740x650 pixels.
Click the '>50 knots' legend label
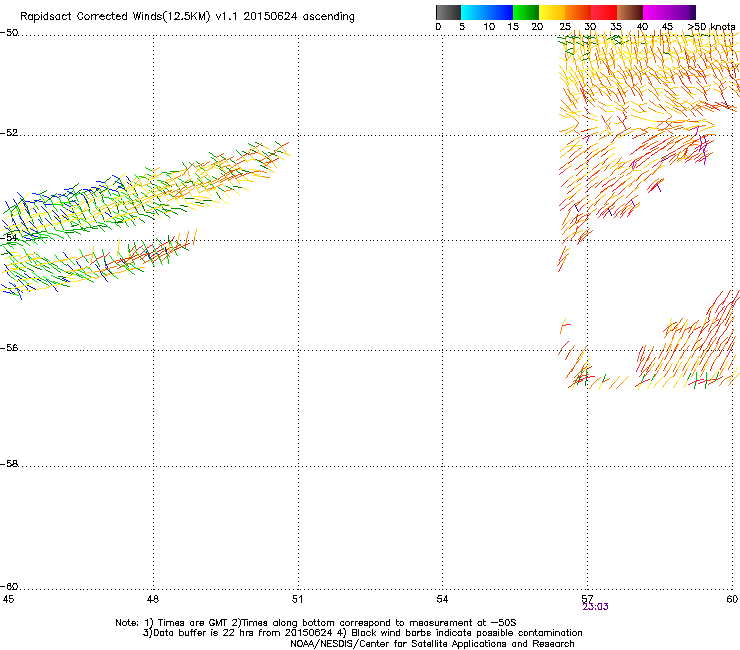(711, 27)
